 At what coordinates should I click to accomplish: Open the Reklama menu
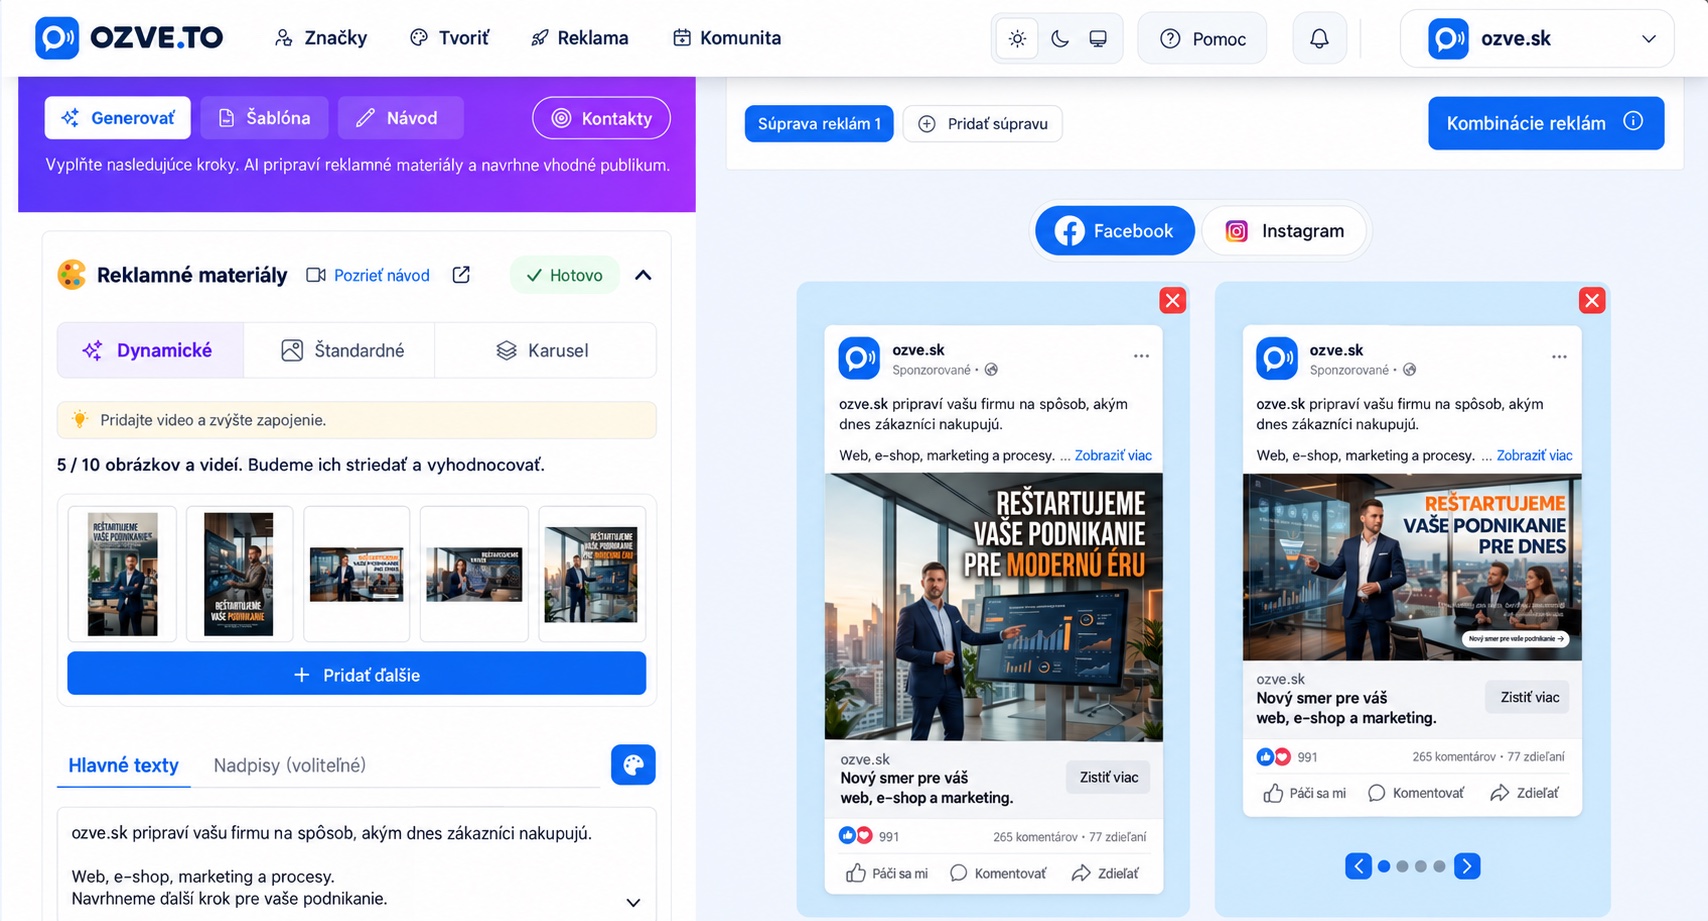580,38
